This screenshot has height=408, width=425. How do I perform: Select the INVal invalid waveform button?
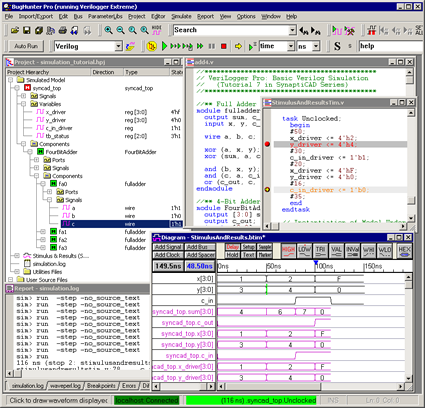coord(352,251)
